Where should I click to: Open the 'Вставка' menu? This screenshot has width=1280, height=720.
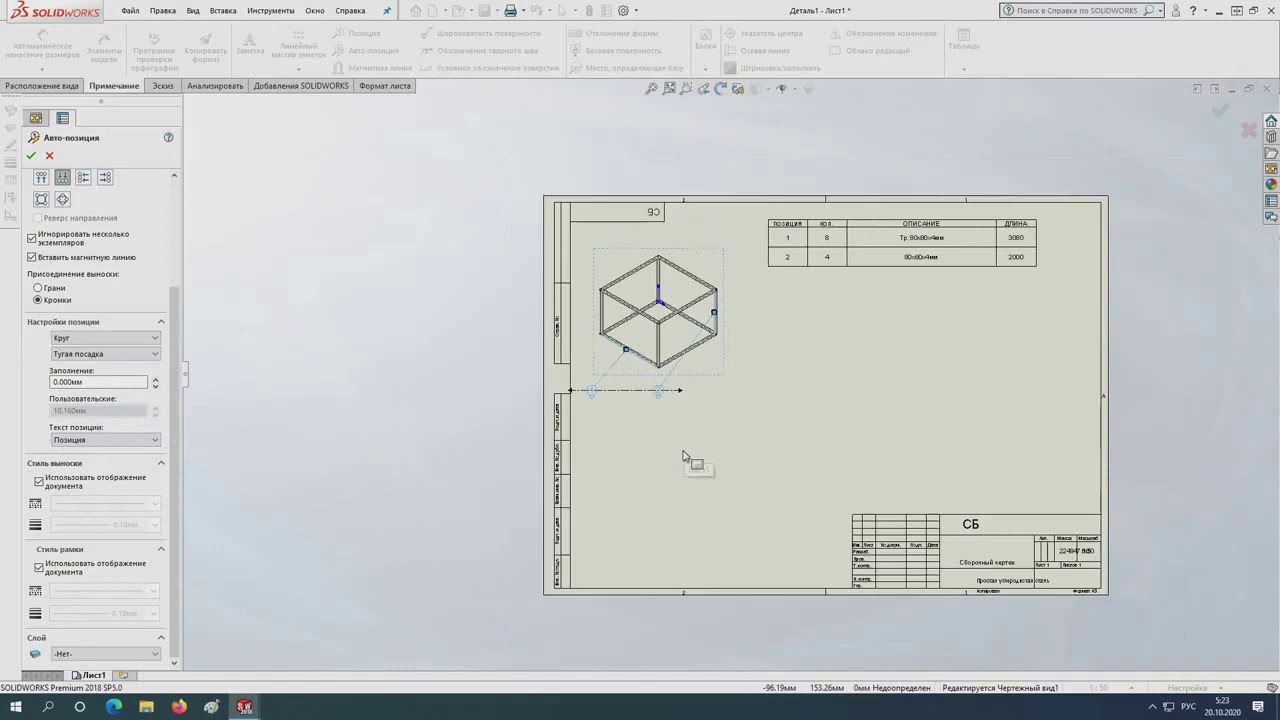(x=223, y=11)
